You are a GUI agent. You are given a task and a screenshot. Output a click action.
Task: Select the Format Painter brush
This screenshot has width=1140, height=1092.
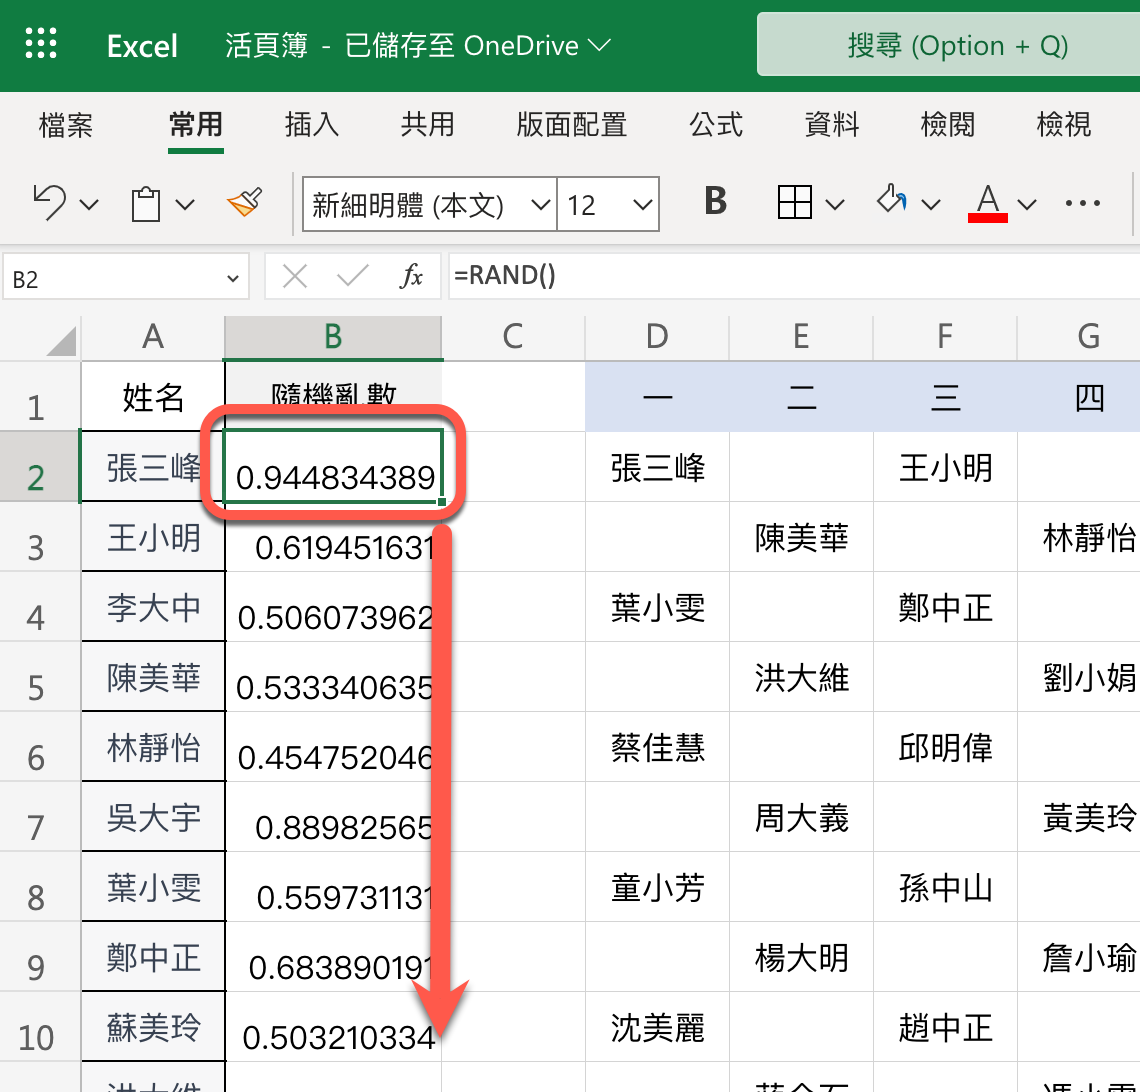244,203
